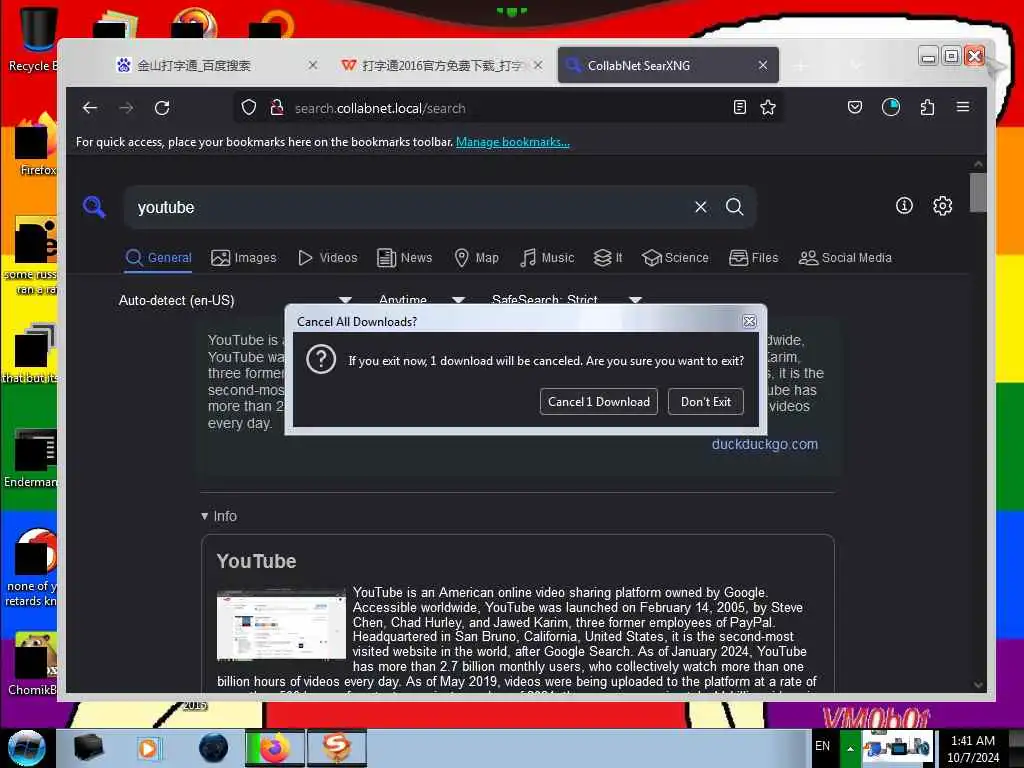Viewport: 1024px width, 768px height.
Task: Click the YouTube screenshot thumbnail
Action: click(x=281, y=625)
